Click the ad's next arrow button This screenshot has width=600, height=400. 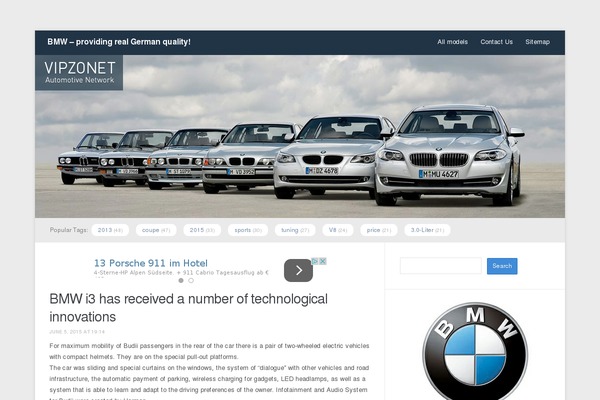pyautogui.click(x=298, y=270)
